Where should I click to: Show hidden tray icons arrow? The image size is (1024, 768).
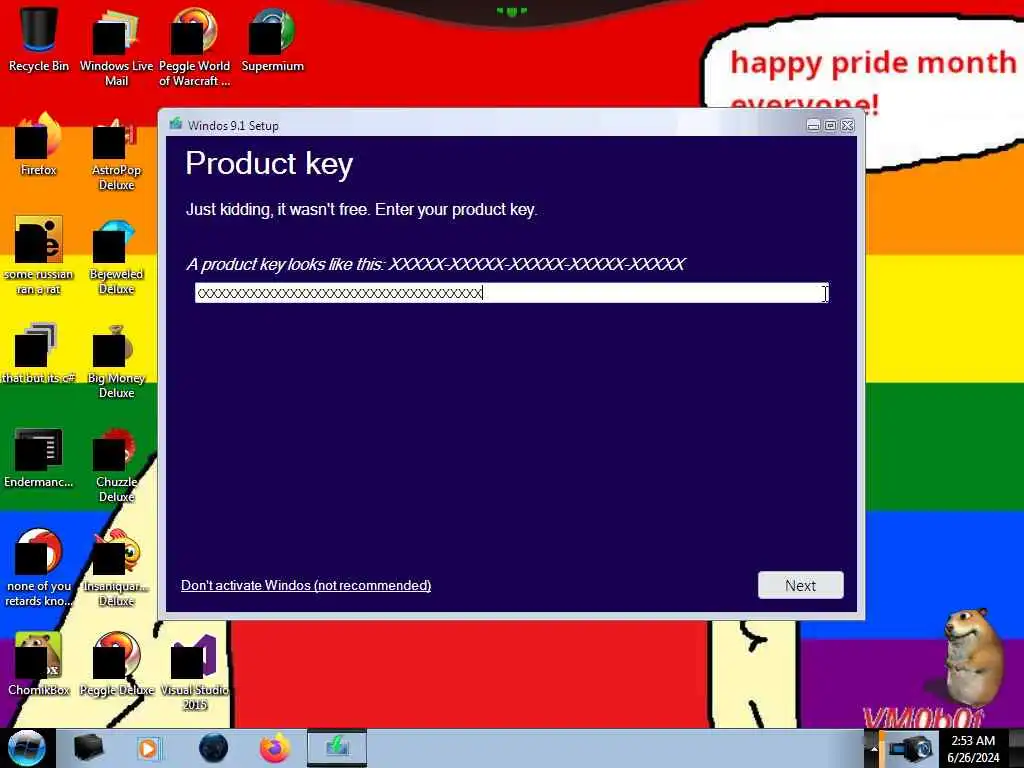click(873, 749)
